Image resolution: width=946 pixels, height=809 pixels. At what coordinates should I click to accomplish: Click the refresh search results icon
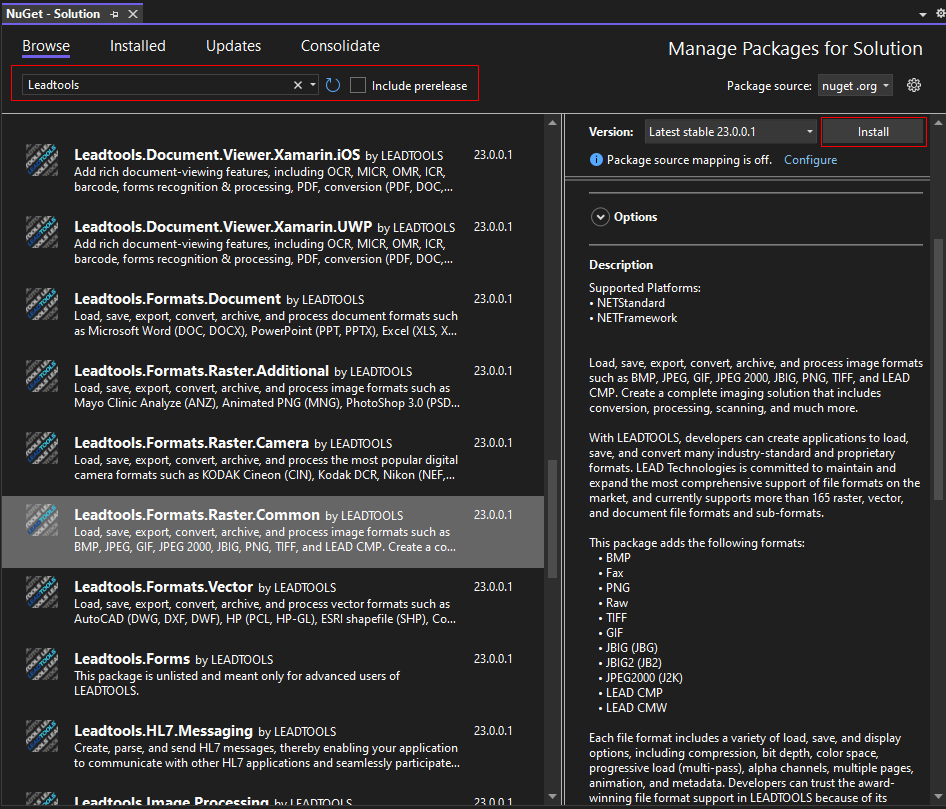pos(333,85)
